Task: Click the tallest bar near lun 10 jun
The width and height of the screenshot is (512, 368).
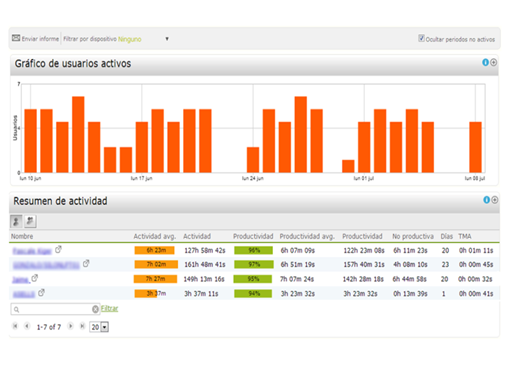Action: point(78,134)
